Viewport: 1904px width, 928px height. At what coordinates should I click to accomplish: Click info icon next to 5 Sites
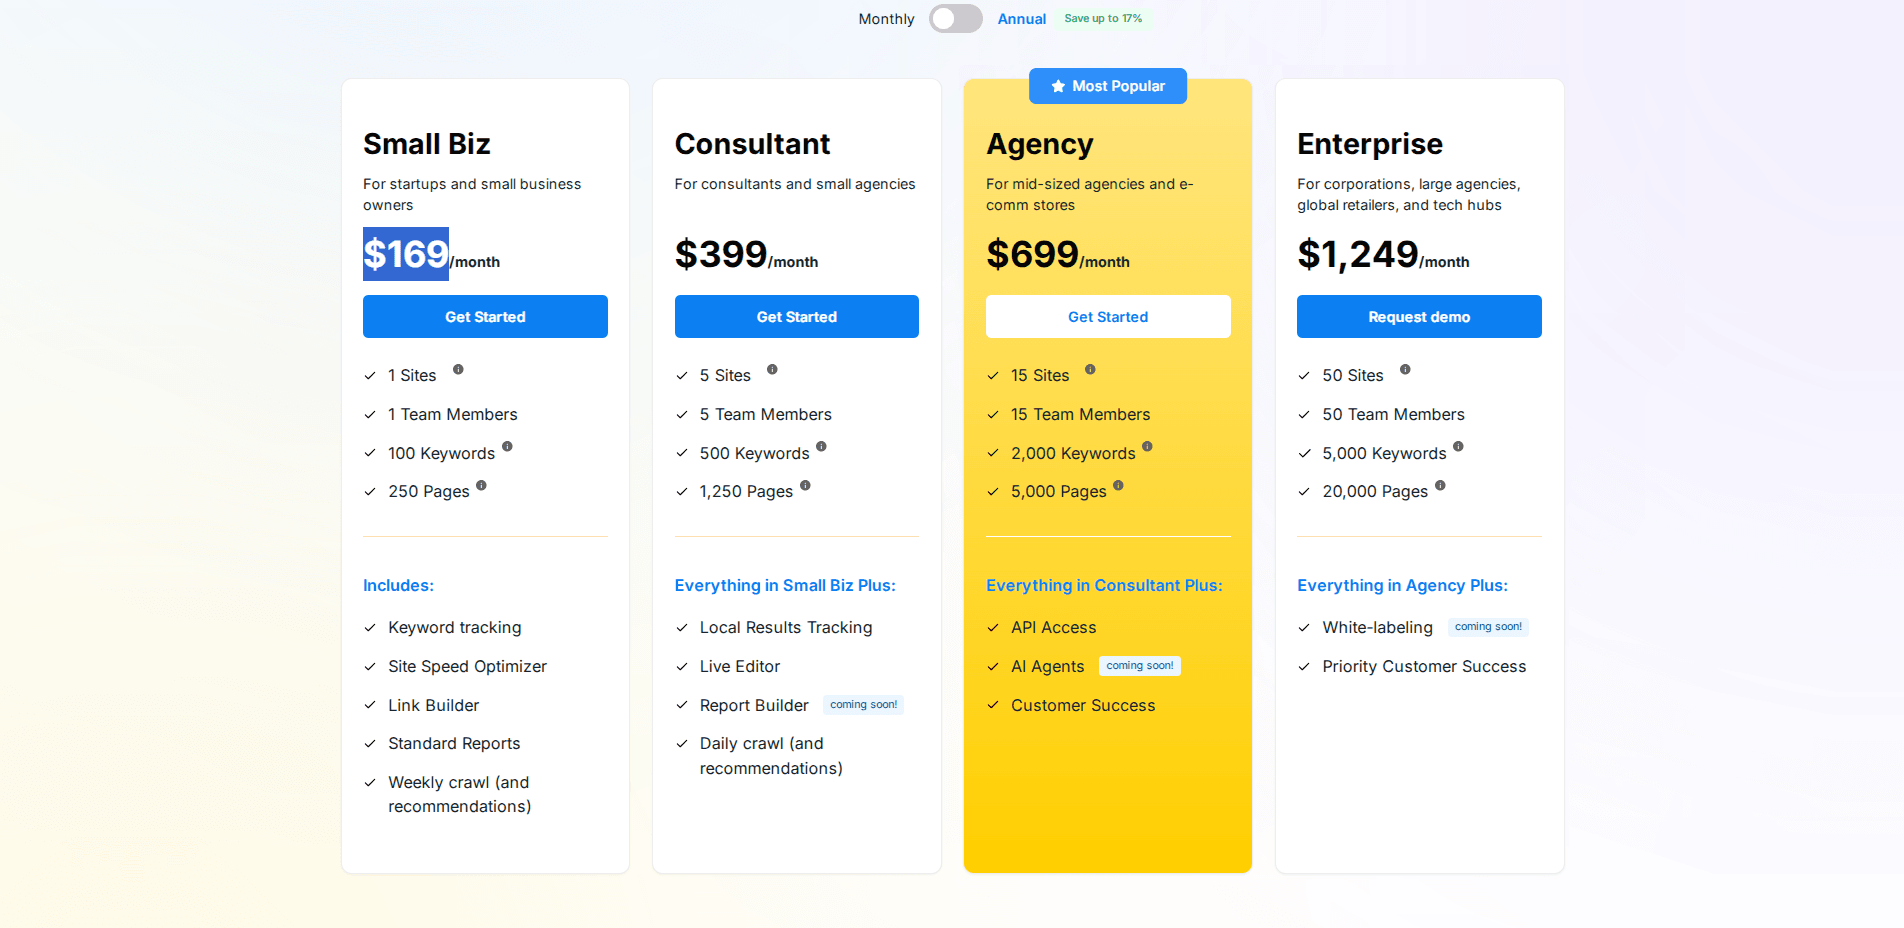772,370
